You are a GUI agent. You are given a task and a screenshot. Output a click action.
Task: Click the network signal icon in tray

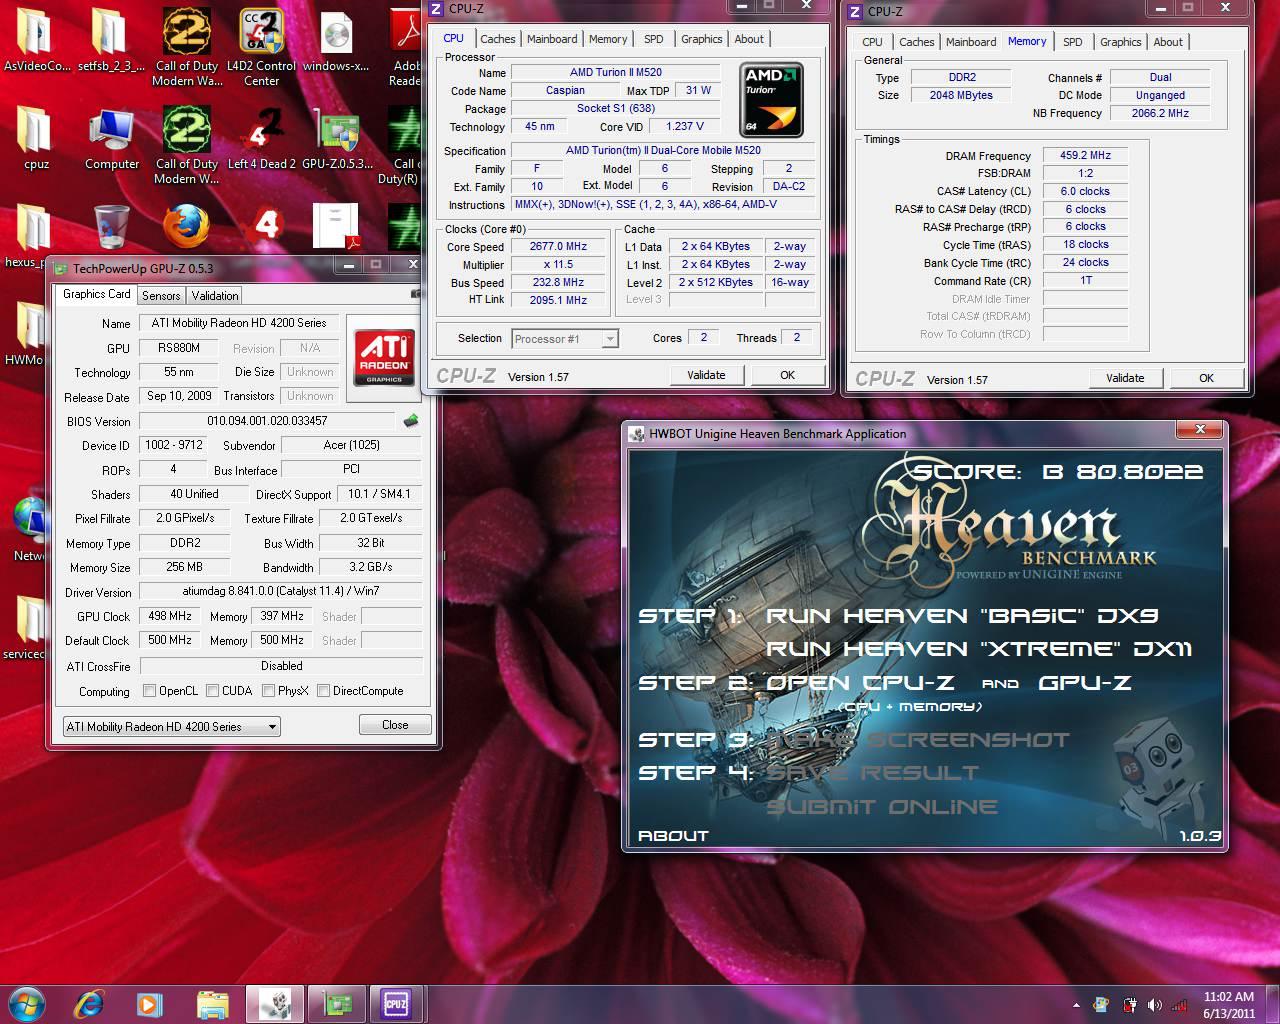pos(1181,1004)
